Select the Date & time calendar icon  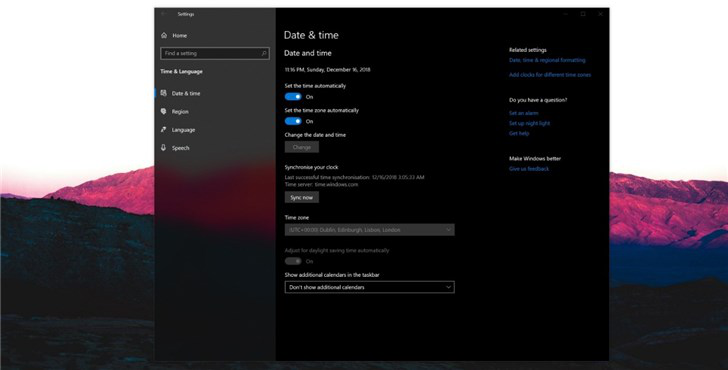coord(163,93)
